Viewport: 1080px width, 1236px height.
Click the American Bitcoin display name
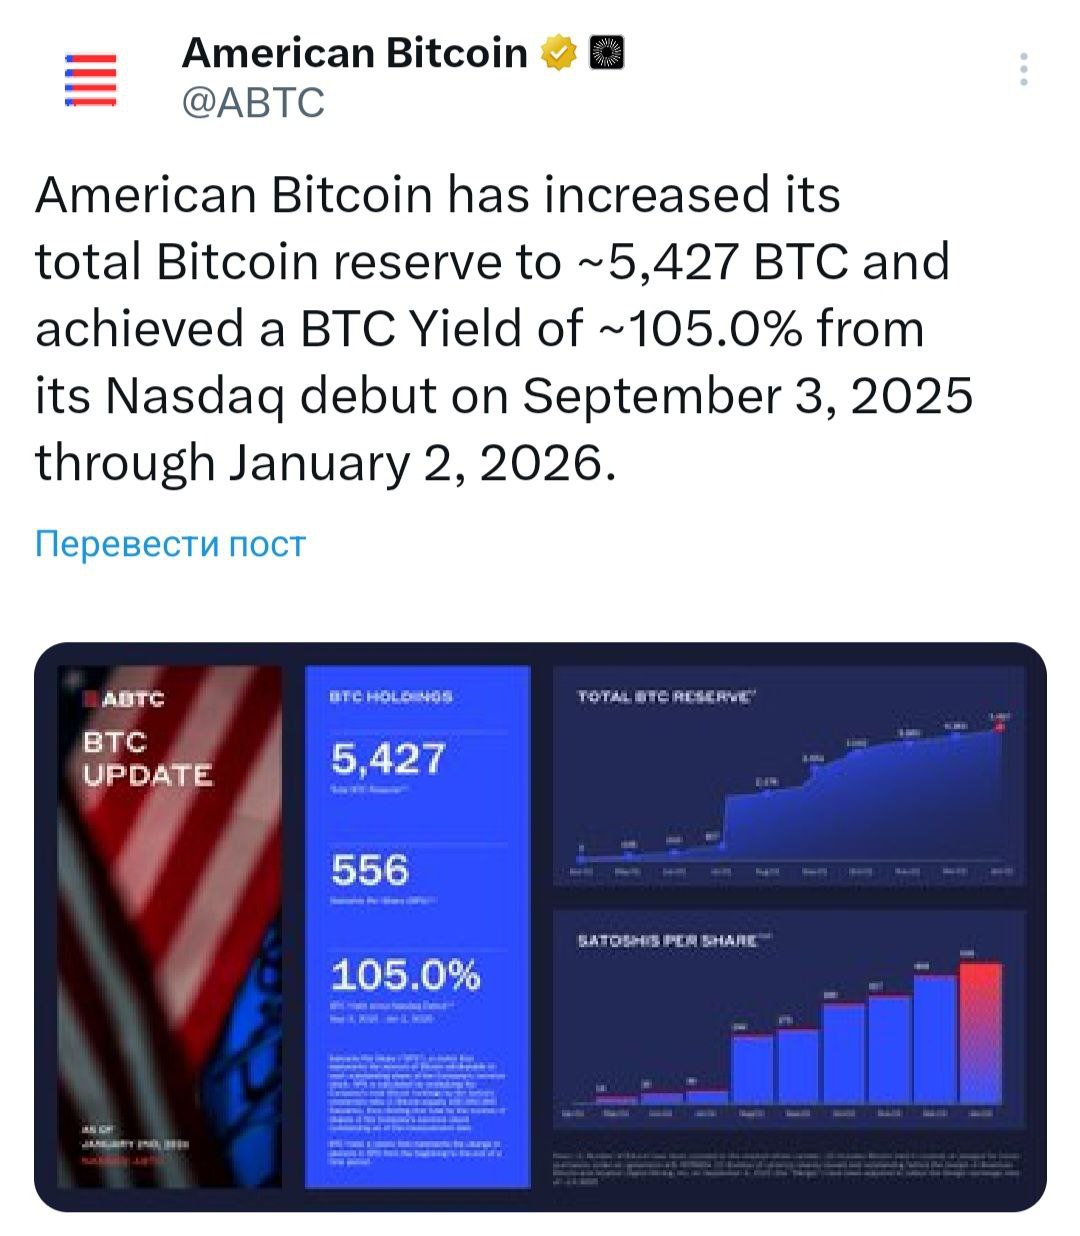coord(354,53)
